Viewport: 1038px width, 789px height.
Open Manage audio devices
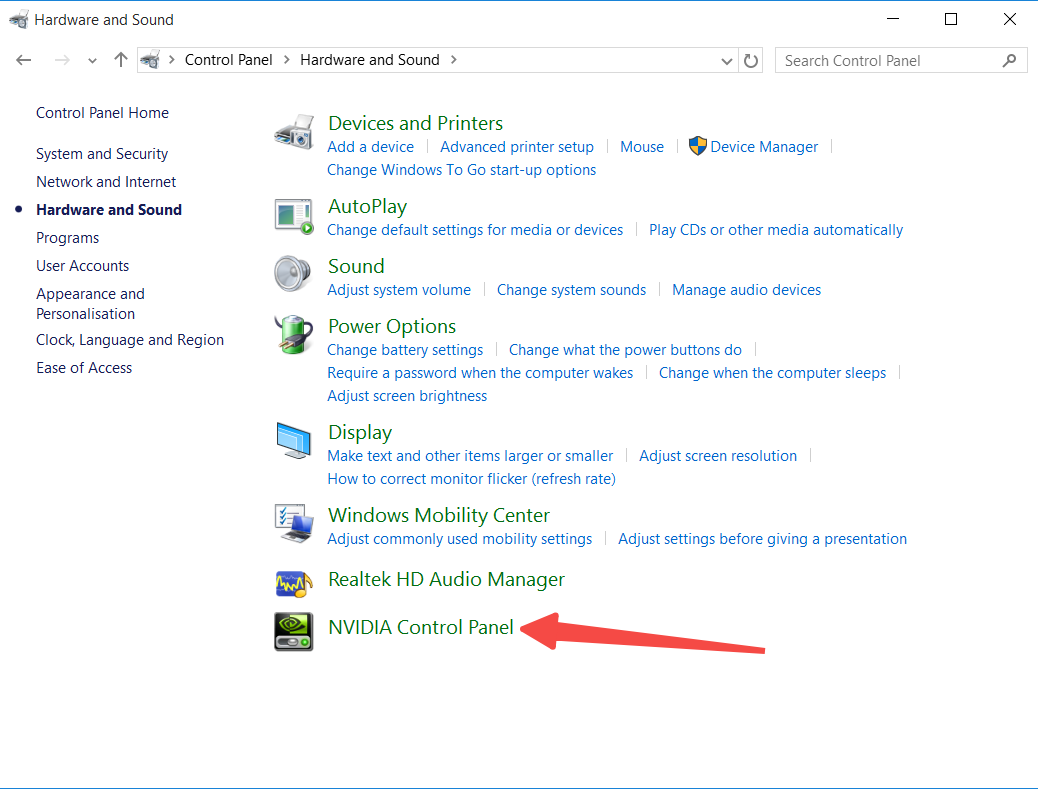[x=747, y=289]
